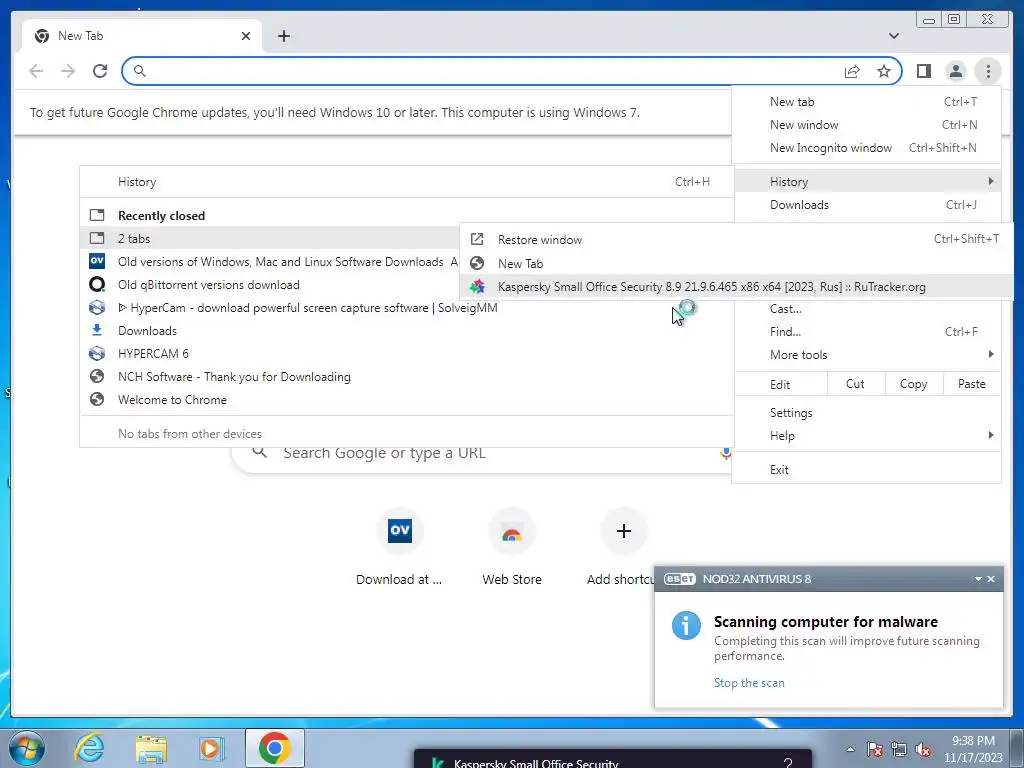Image resolution: width=1024 pixels, height=768 pixels.
Task: Select New Tab in restore submenu
Action: click(736, 263)
